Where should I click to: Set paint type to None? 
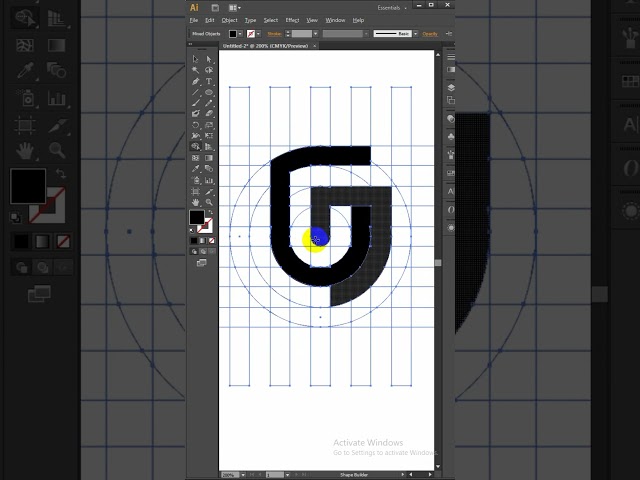coord(211,241)
